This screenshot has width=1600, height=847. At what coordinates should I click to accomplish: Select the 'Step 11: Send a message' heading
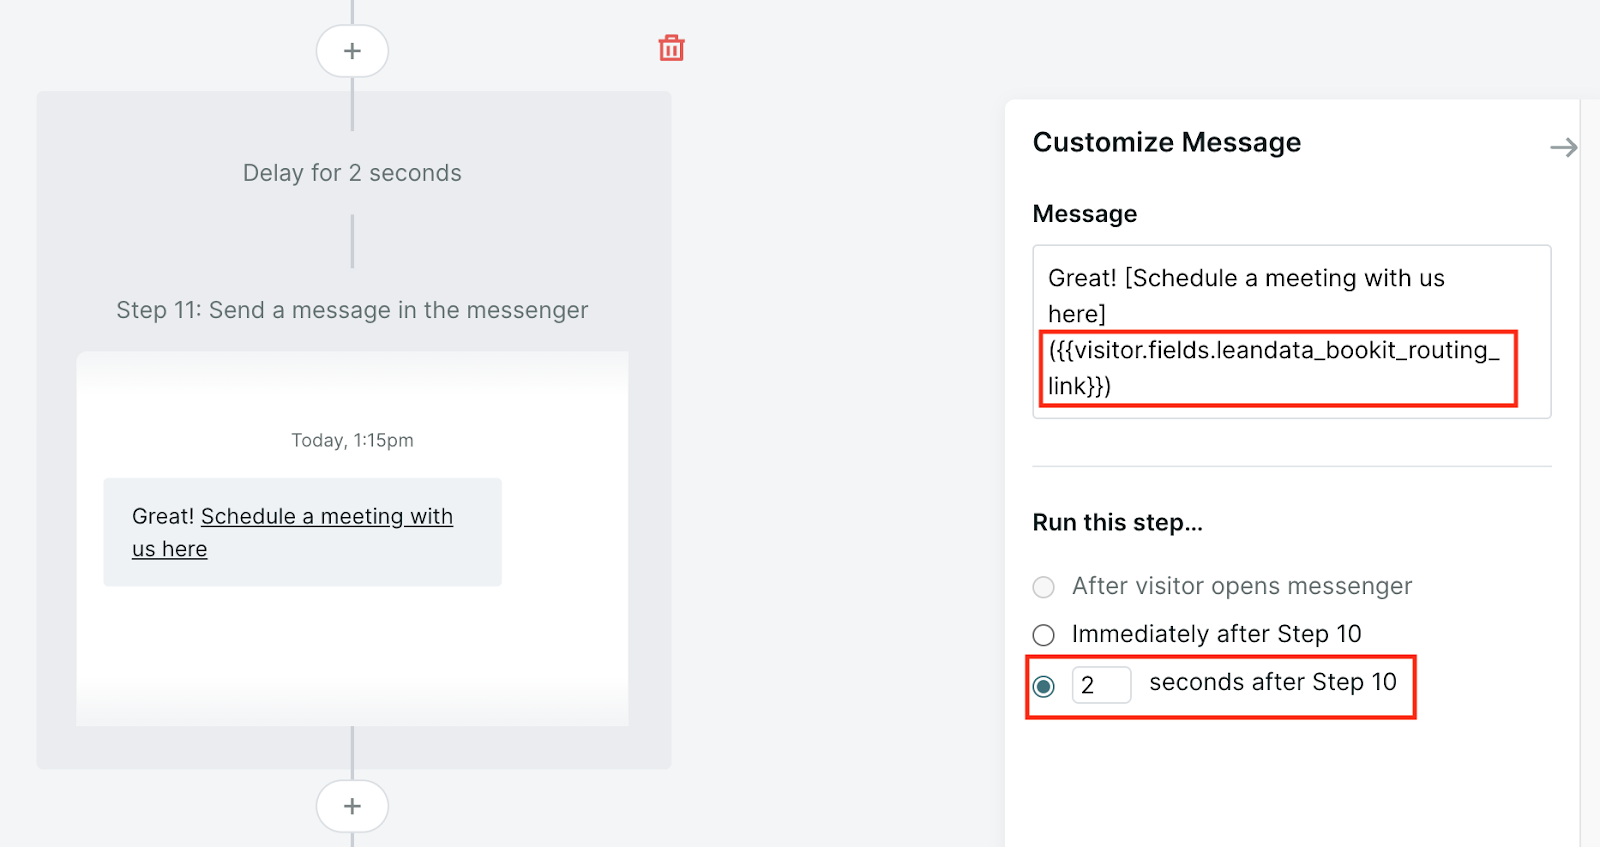(x=352, y=310)
